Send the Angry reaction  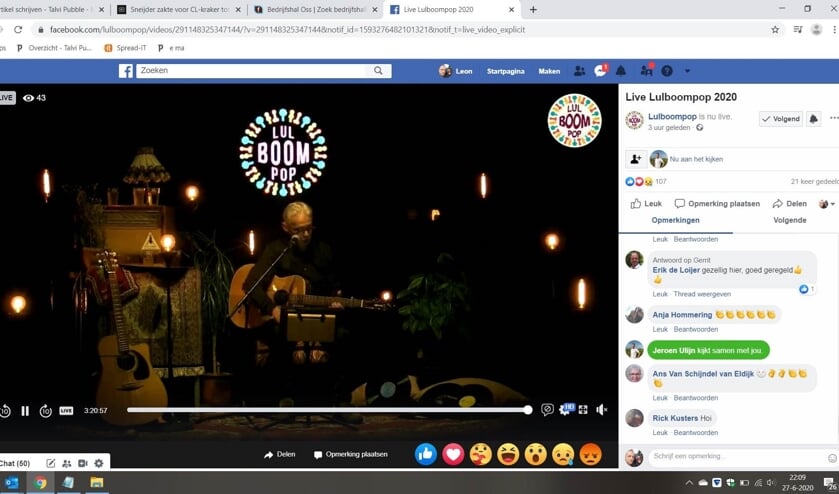point(590,454)
